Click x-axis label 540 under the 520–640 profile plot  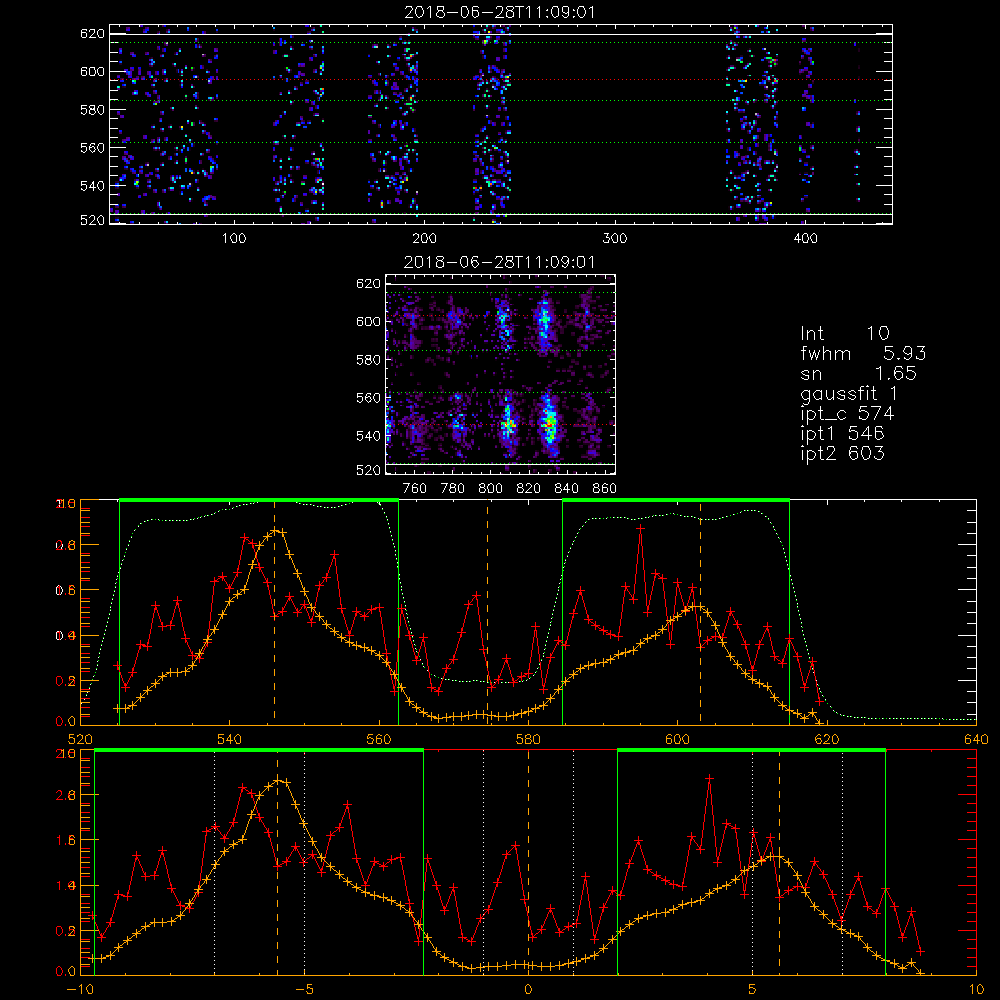230,739
